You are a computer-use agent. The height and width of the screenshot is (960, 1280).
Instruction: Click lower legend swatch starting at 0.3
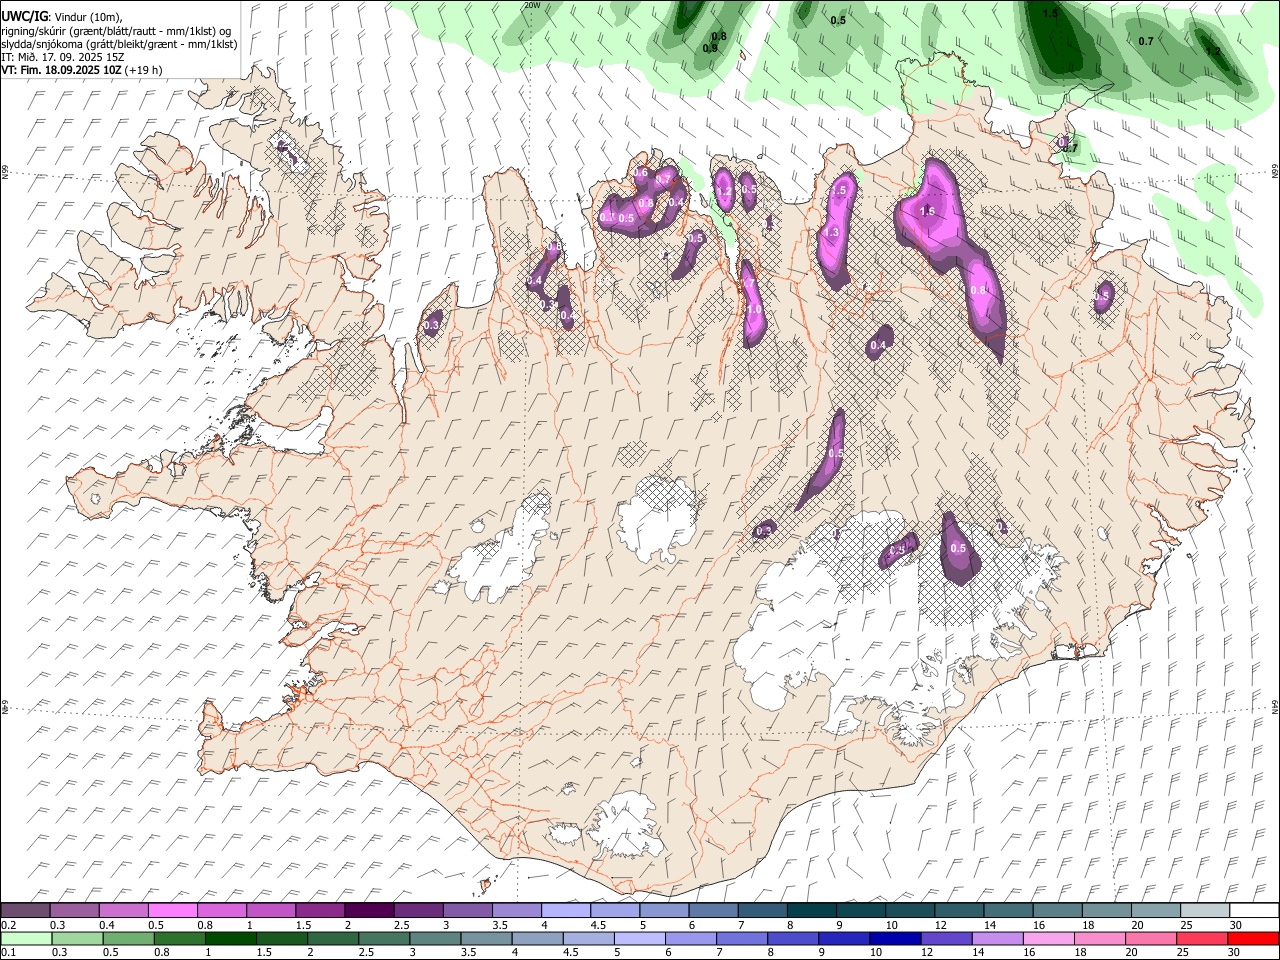[78, 938]
